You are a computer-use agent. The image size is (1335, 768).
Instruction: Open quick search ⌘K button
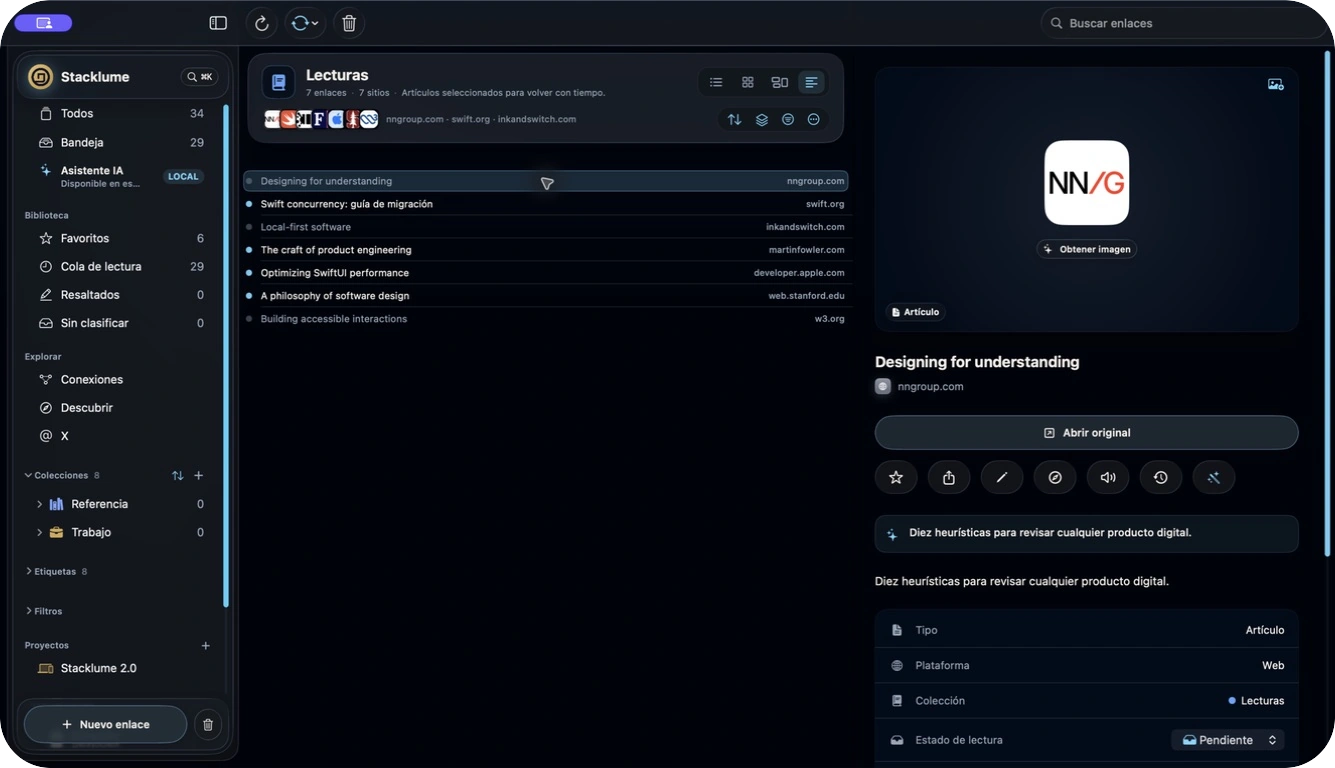(199, 77)
